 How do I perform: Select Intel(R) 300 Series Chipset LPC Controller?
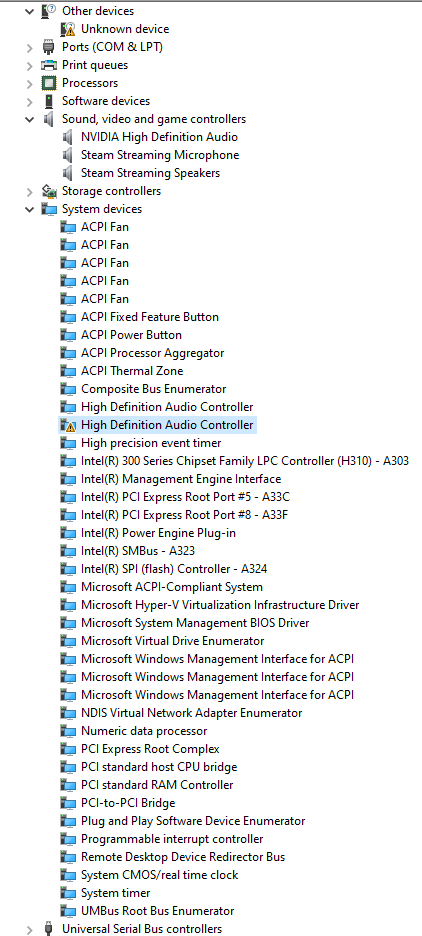tap(245, 461)
